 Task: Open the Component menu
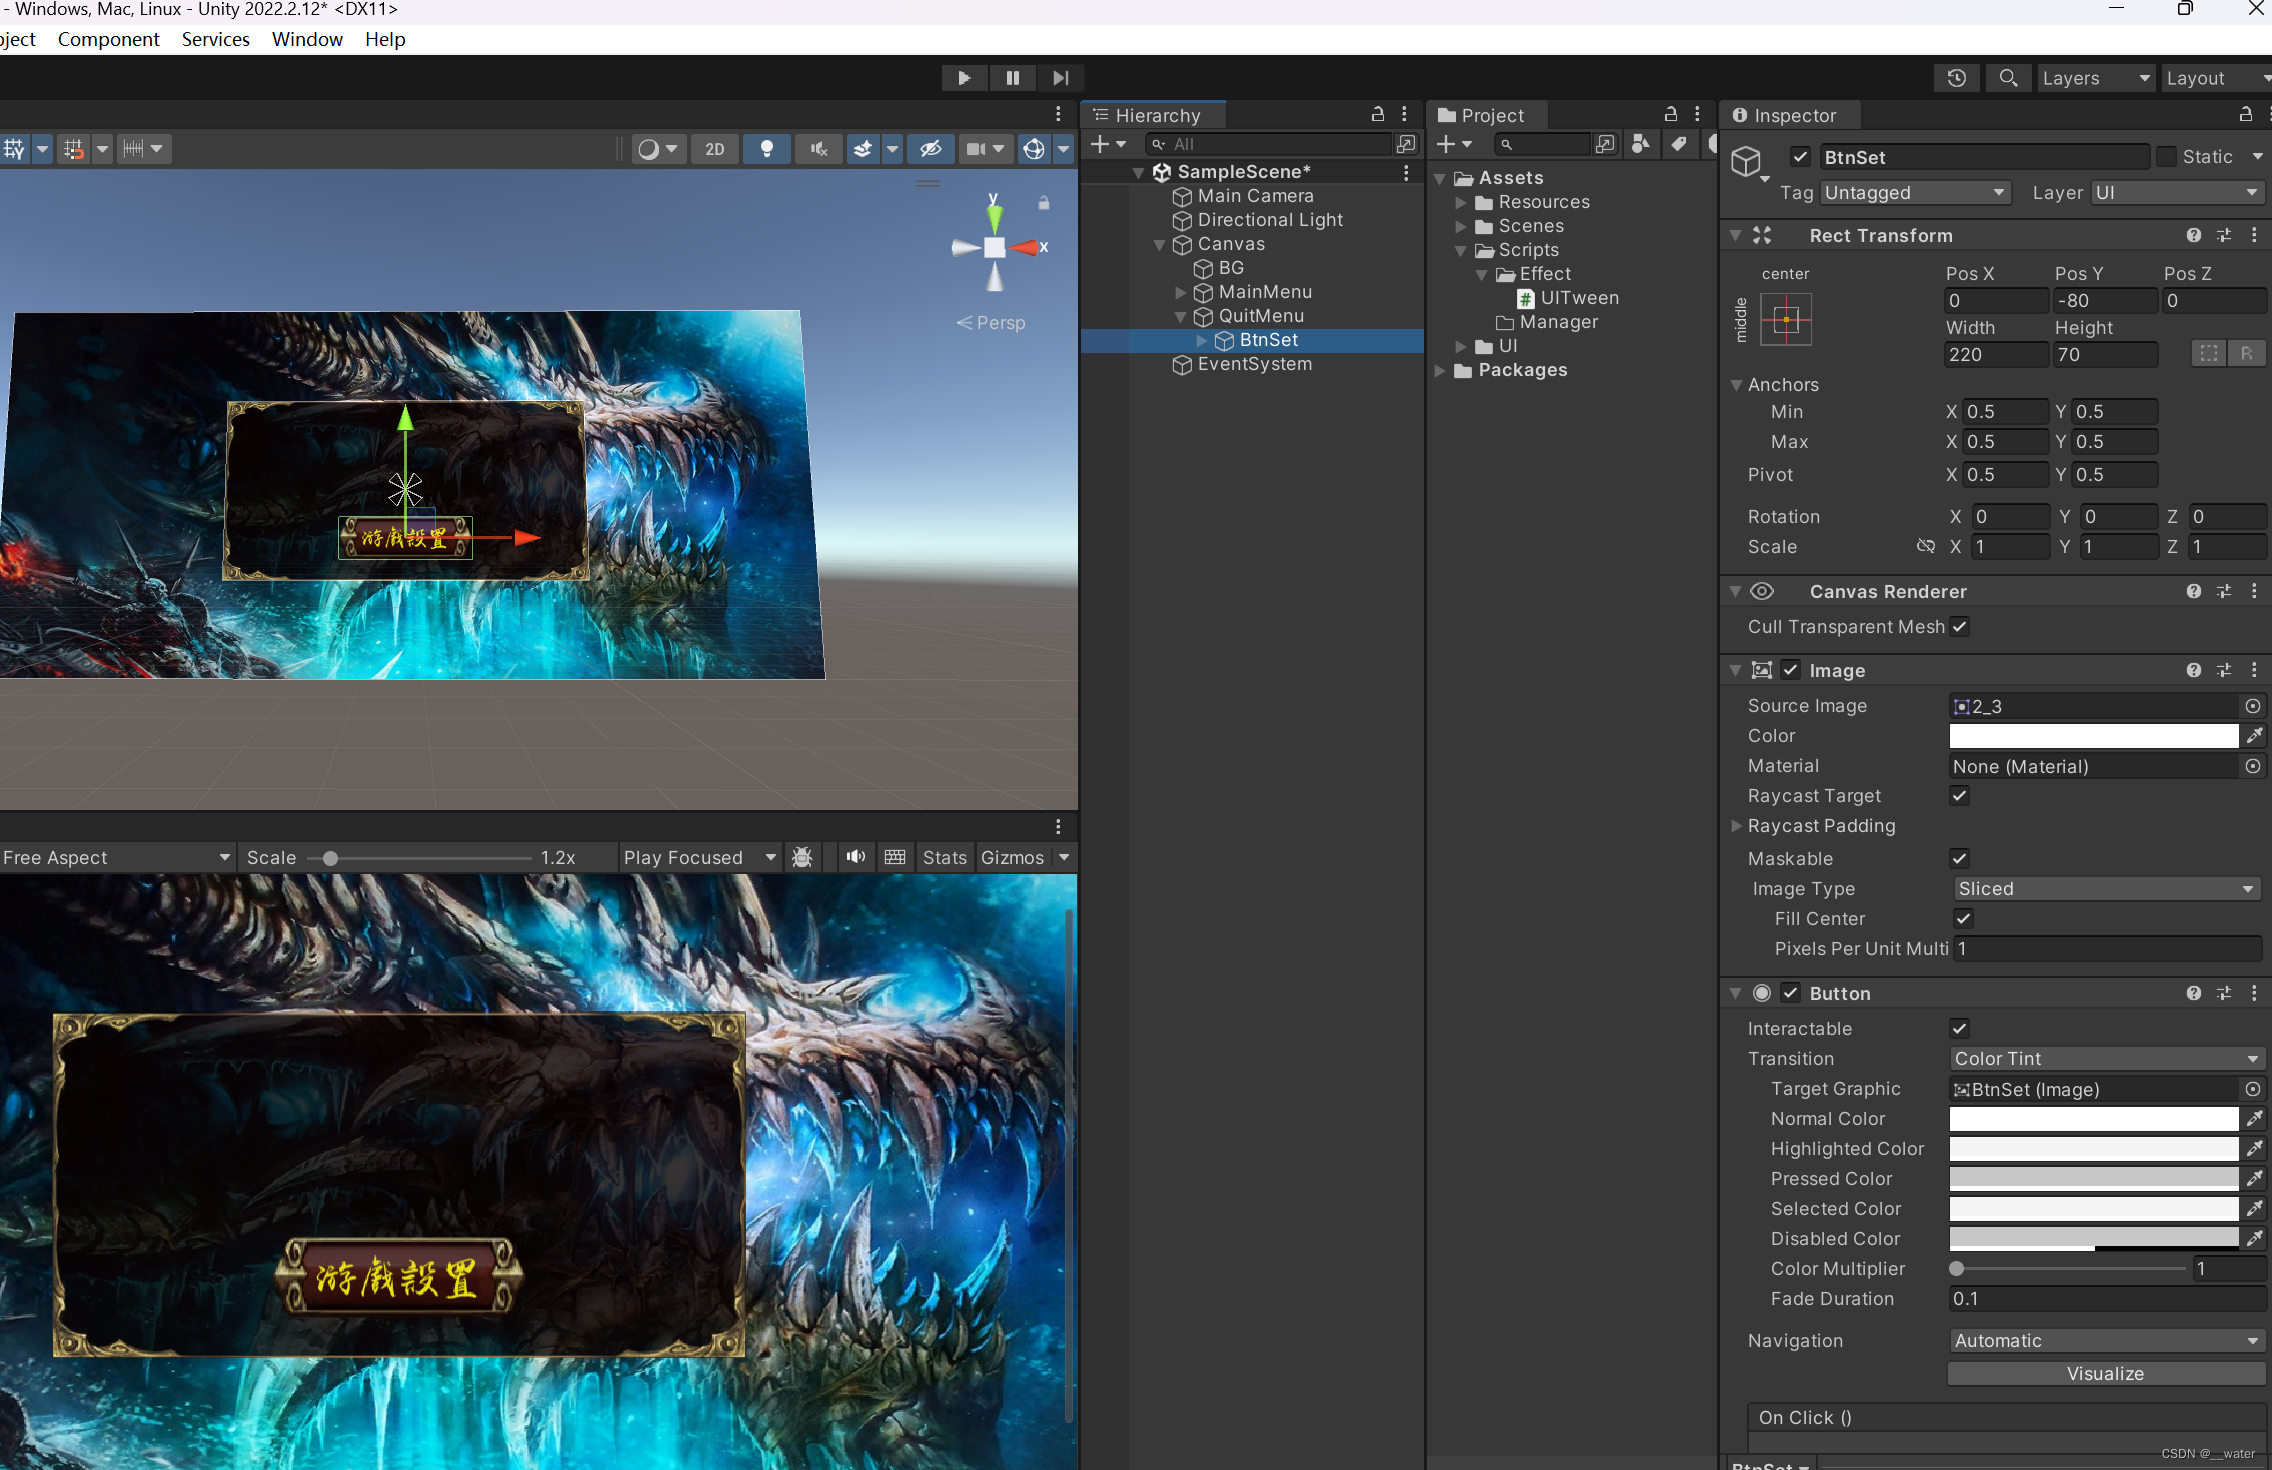pyautogui.click(x=108, y=39)
